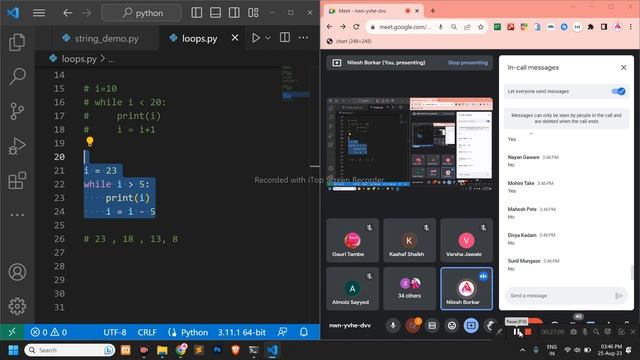Toggle bottom panel layout icon
Image resolution: width=640 pixels, height=360 pixels.
pyautogui.click(x=216, y=13)
